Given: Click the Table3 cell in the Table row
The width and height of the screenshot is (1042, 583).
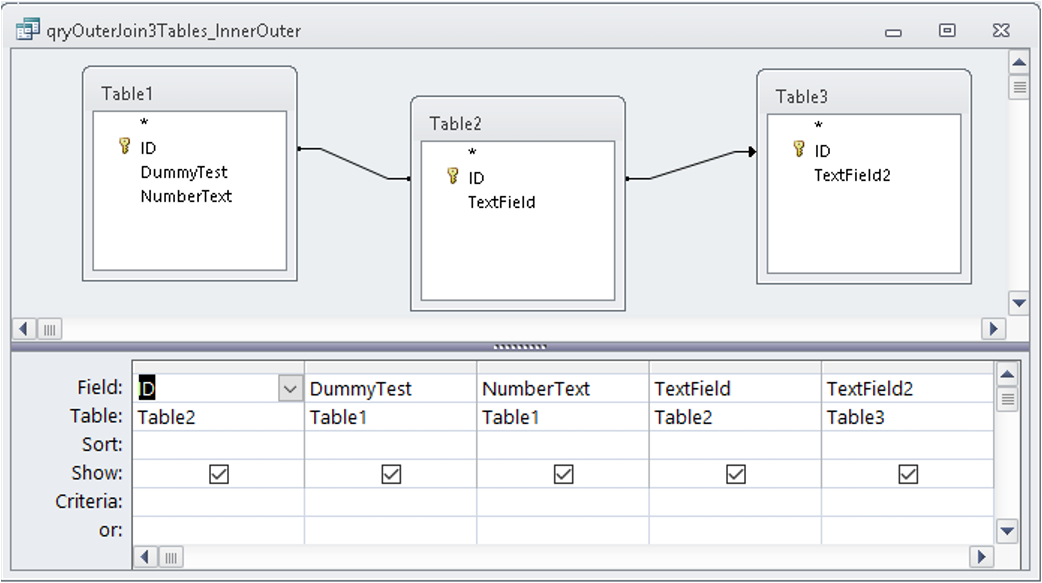Looking at the screenshot, I should click(908, 417).
